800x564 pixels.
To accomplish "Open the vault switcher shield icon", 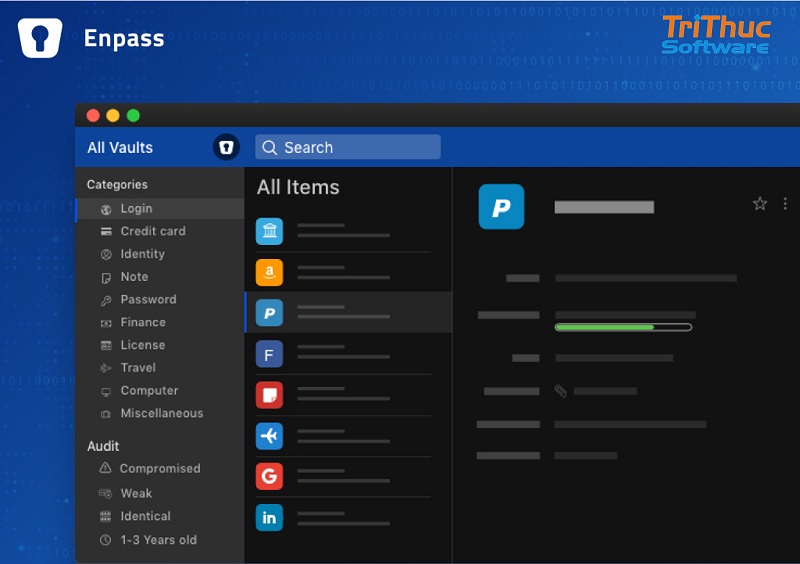I will point(226,148).
